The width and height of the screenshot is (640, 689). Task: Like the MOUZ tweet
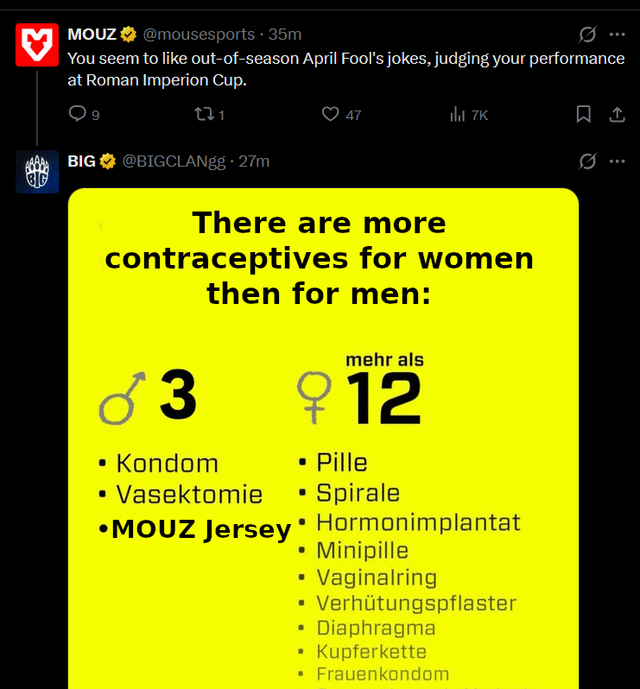(x=330, y=115)
